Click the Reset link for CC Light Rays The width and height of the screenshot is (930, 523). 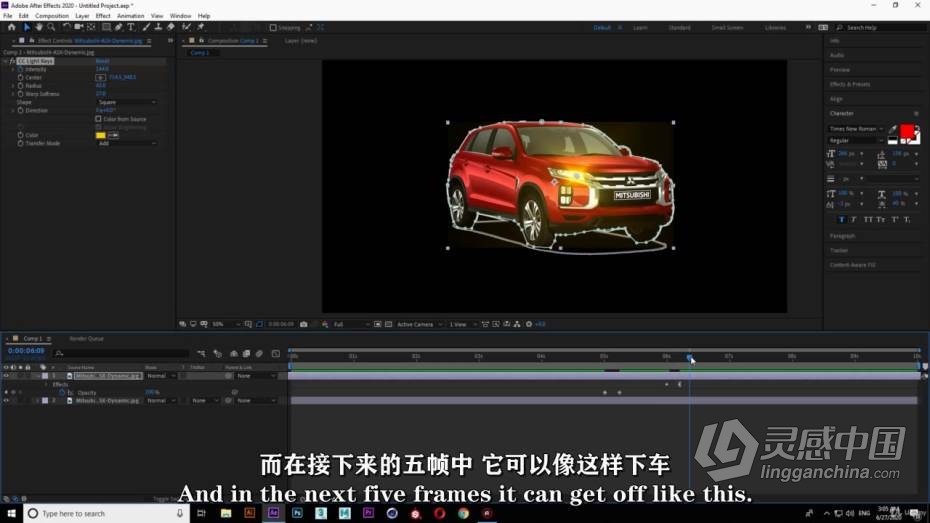(x=103, y=61)
